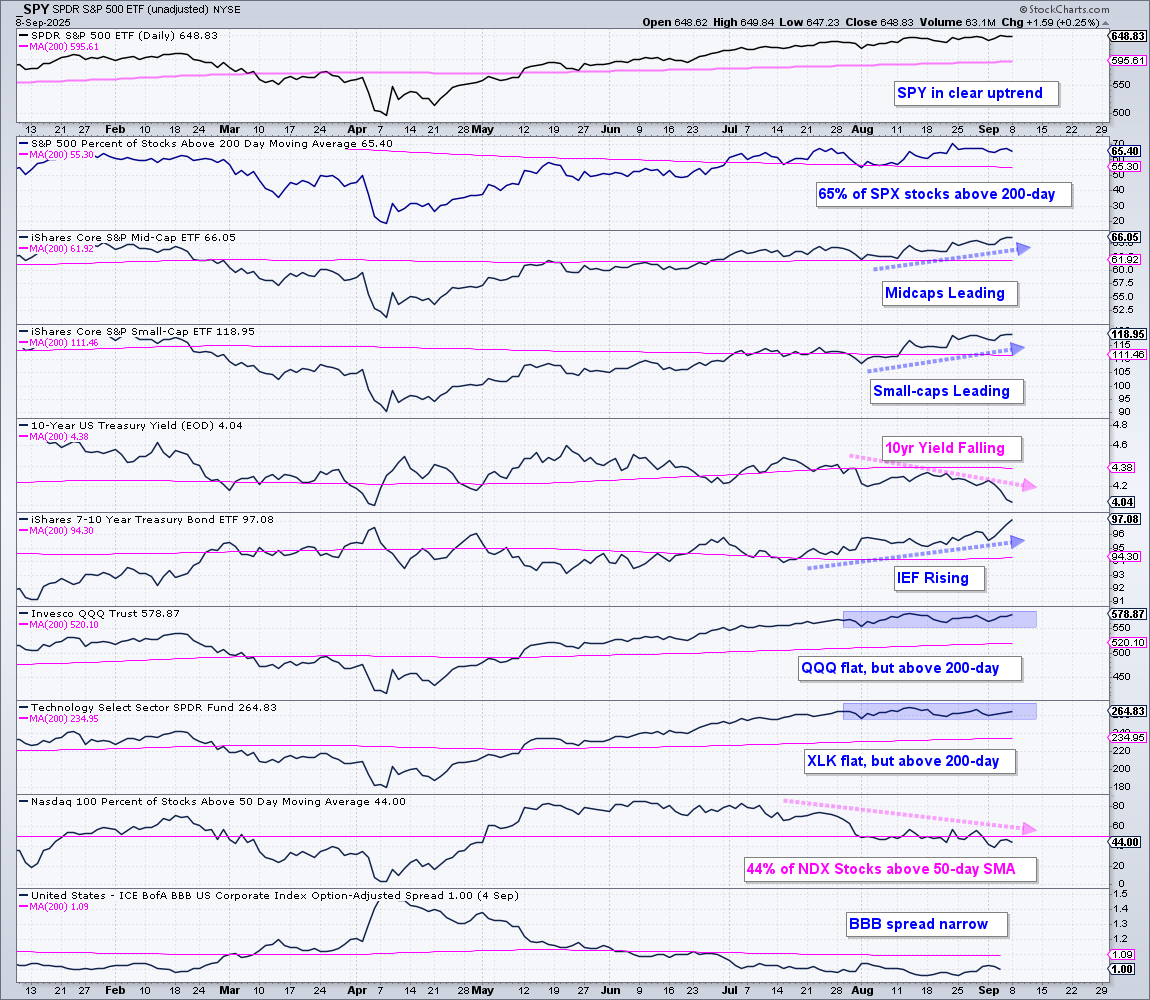Click 'S&P 500 Percent of Stocks Above 200 Day' title
1150x1000 pixels.
(211, 144)
